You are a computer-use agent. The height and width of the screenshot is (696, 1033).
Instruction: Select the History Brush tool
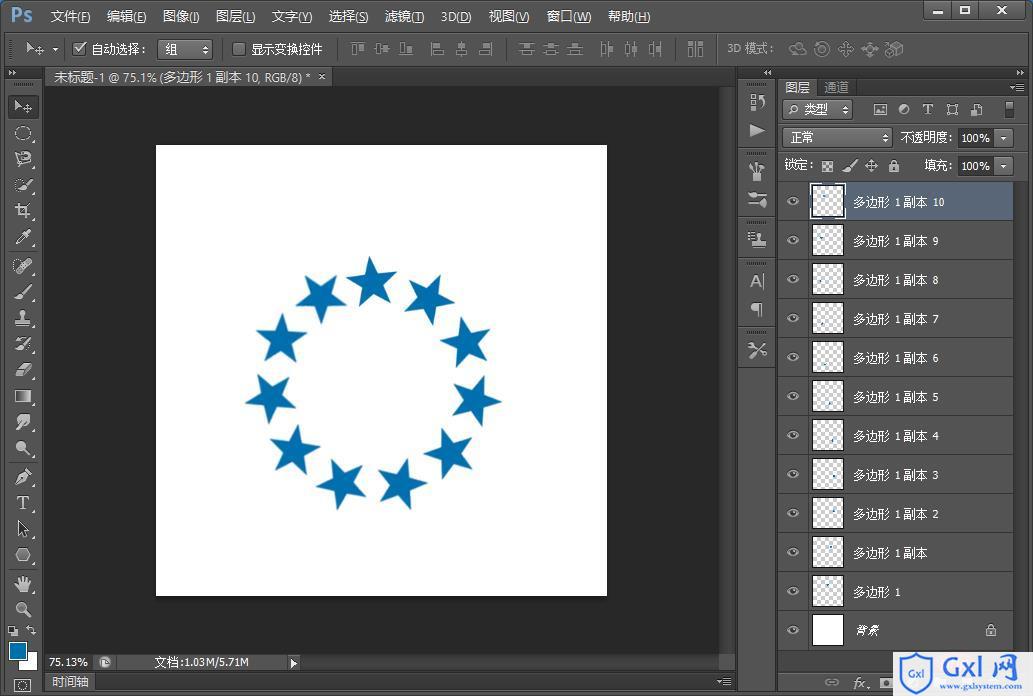pos(23,344)
